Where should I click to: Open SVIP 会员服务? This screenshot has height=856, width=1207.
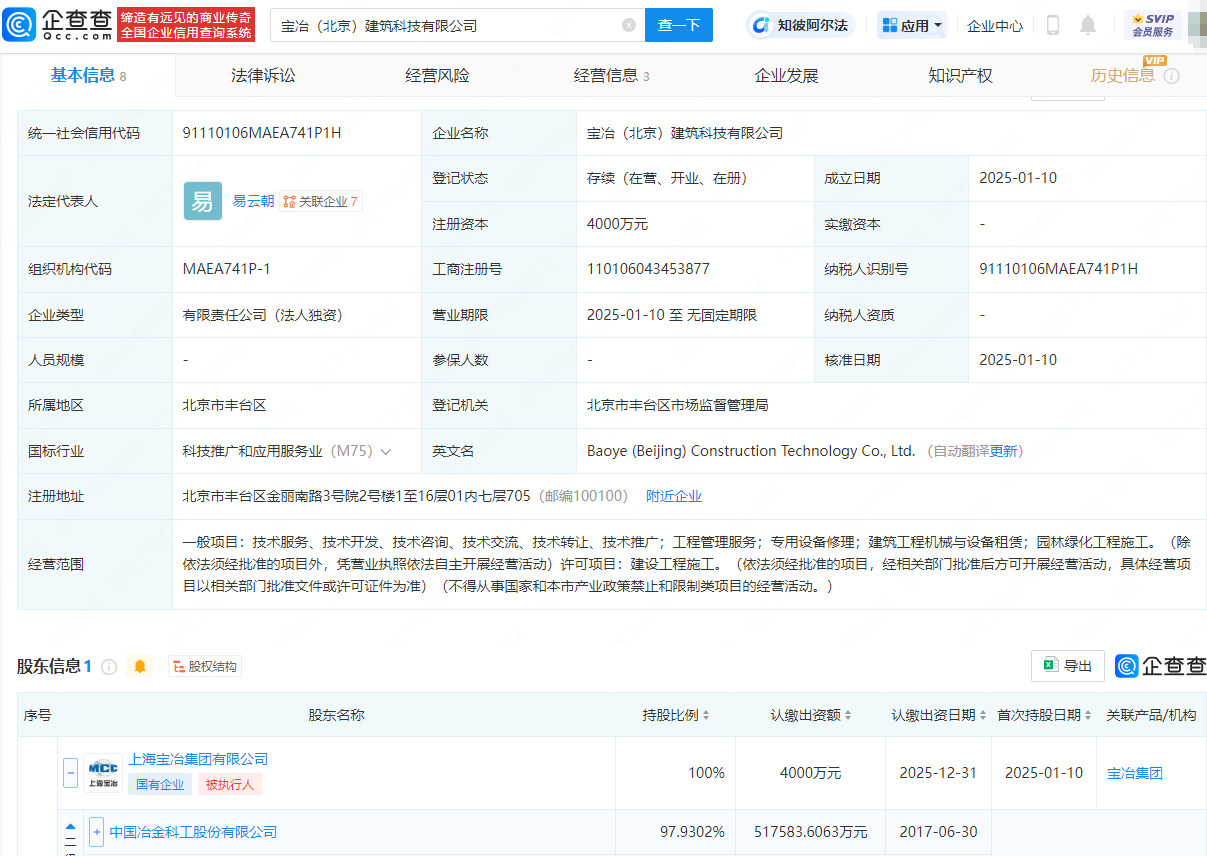(1154, 25)
